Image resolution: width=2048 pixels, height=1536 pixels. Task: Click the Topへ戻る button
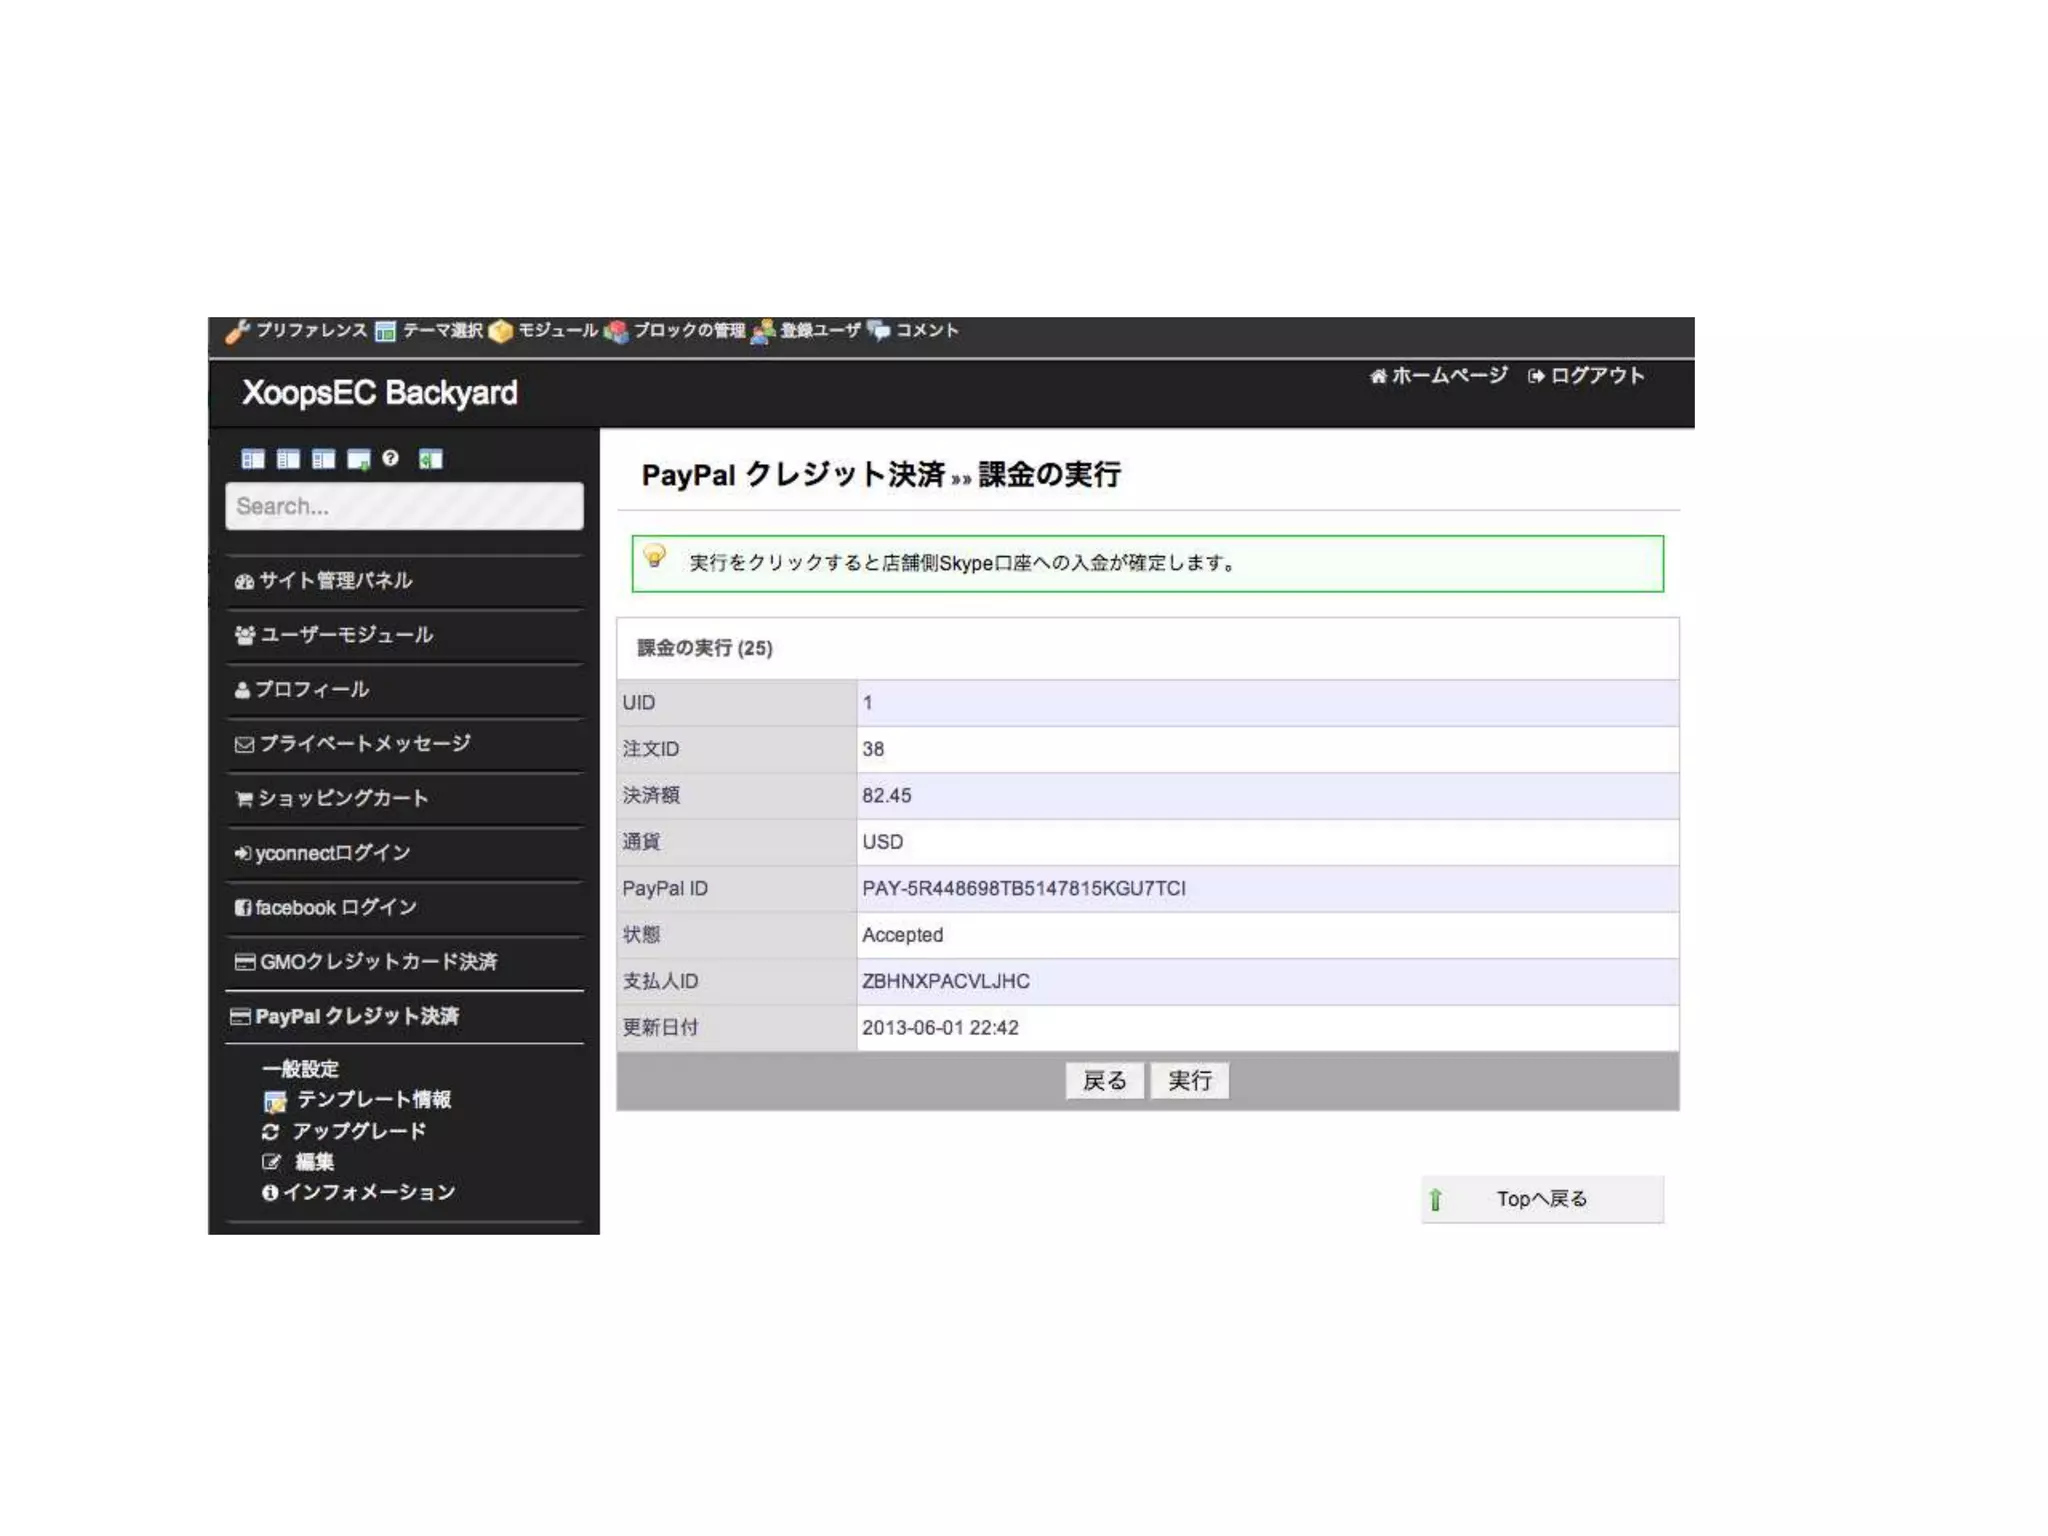point(1541,1198)
